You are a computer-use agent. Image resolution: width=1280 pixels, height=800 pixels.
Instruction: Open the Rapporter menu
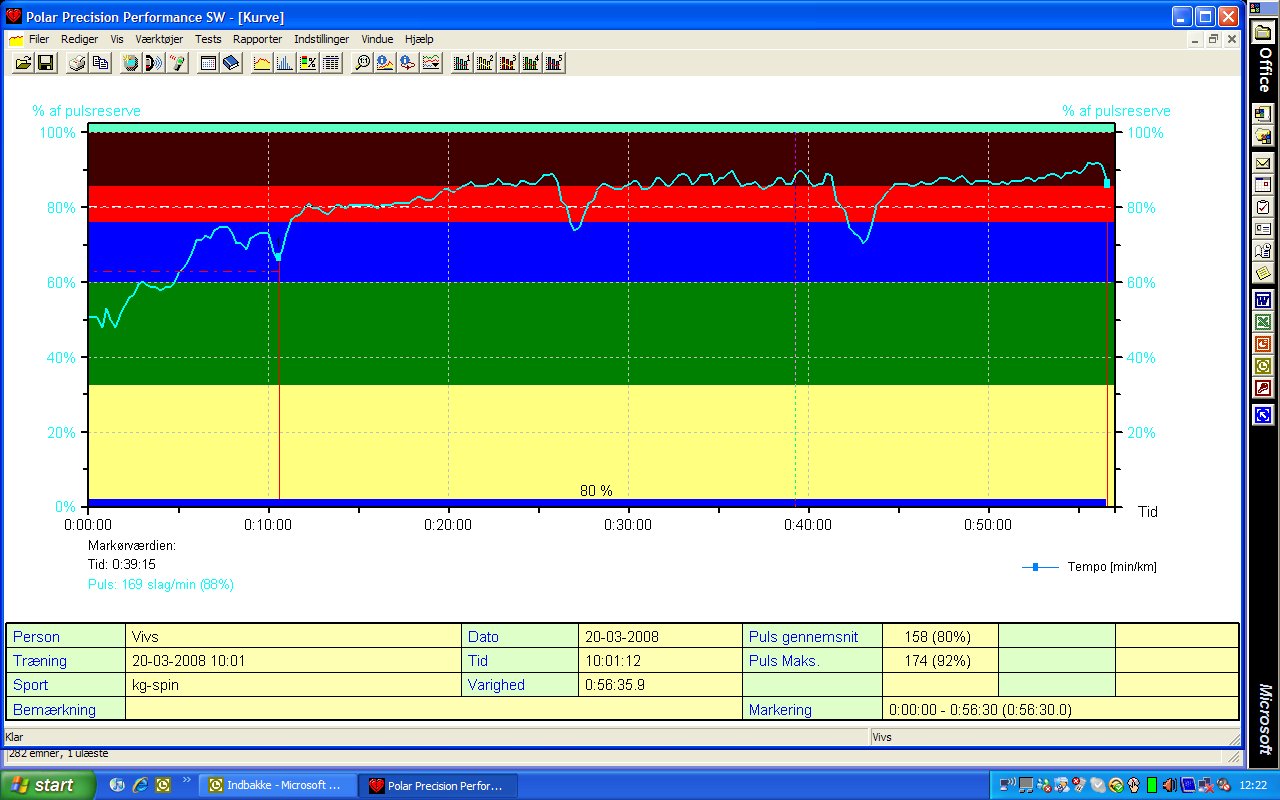(257, 39)
